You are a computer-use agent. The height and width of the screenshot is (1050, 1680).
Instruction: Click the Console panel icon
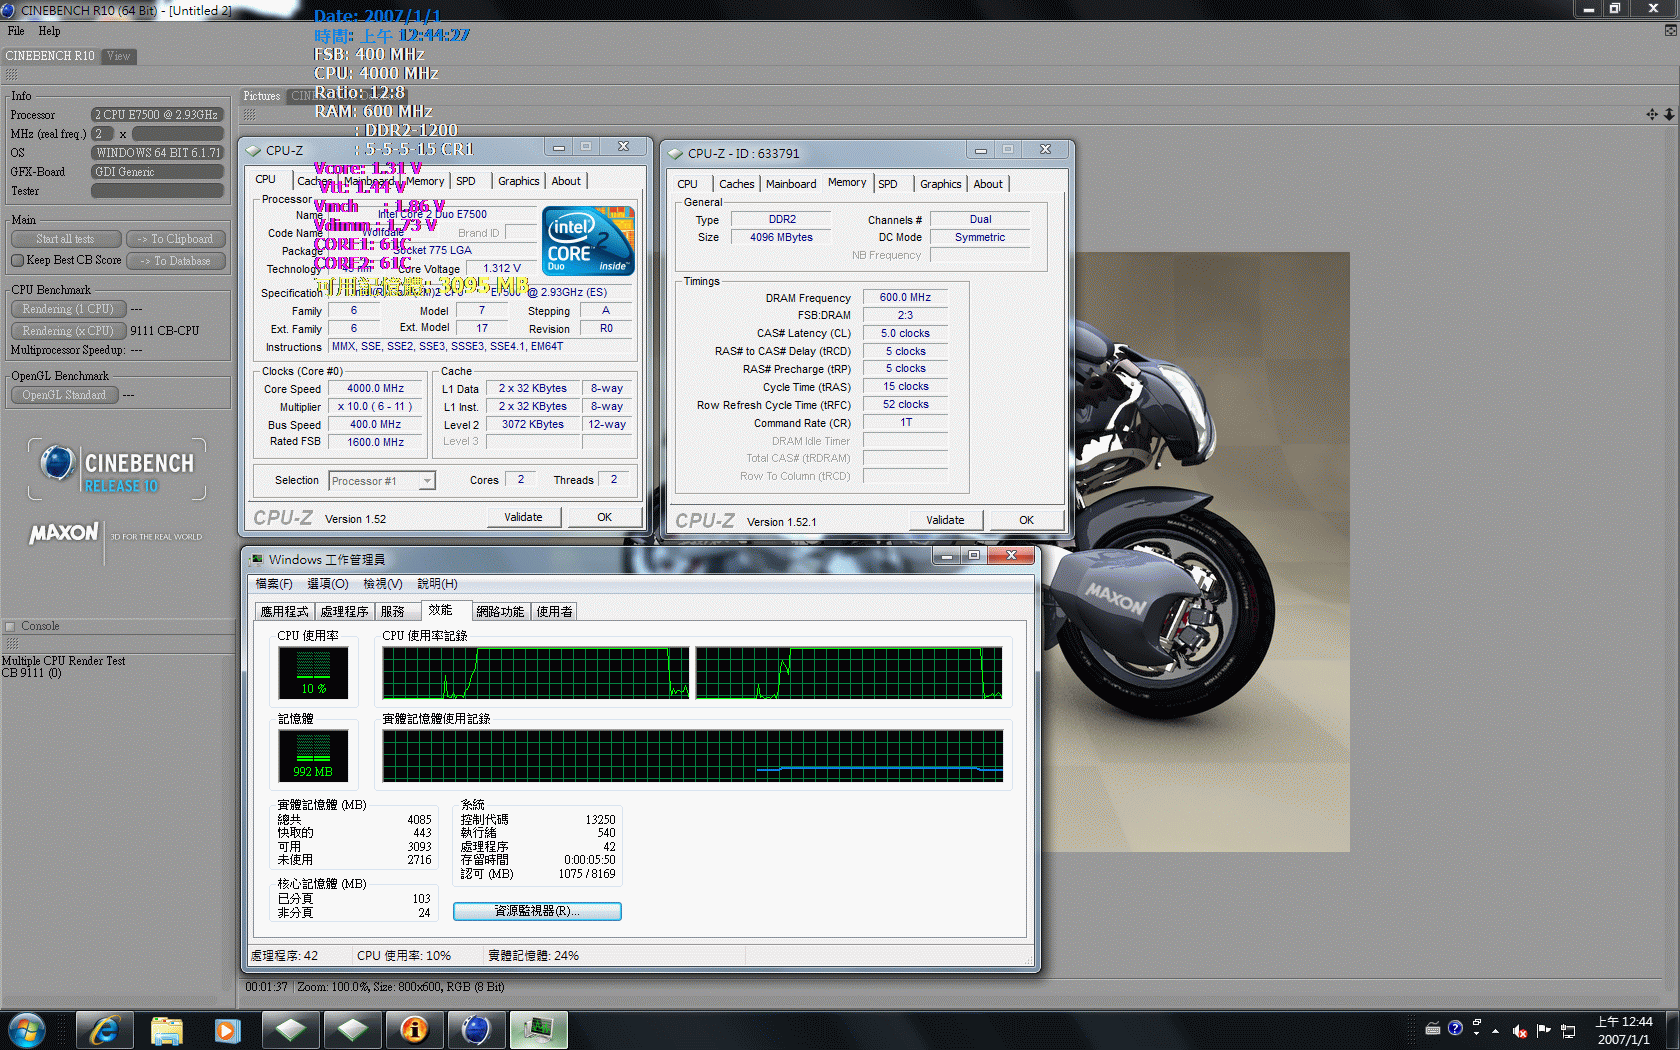(10, 627)
